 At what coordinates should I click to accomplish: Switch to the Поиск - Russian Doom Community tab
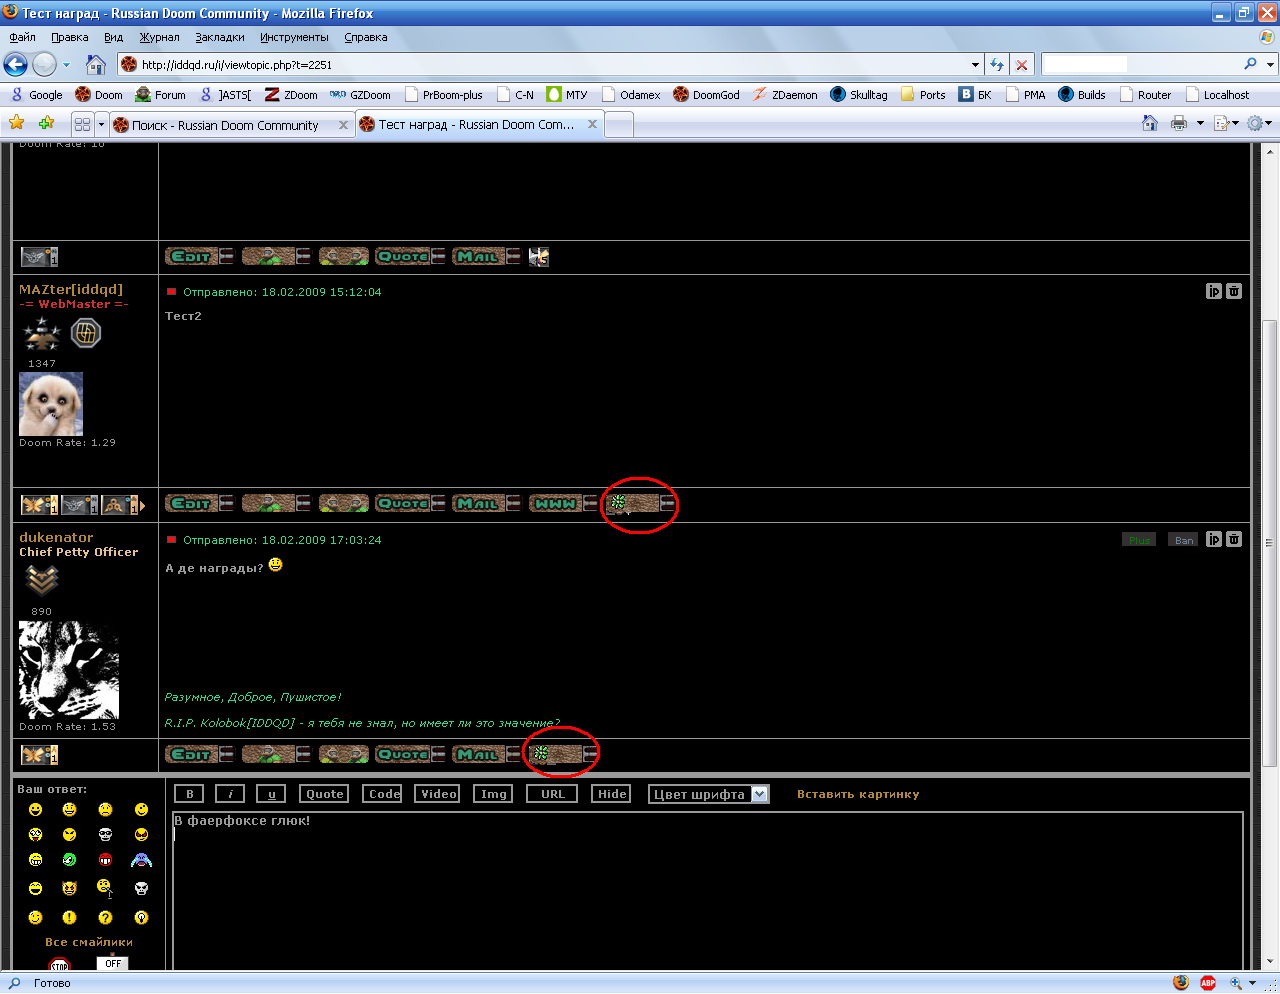coord(225,125)
